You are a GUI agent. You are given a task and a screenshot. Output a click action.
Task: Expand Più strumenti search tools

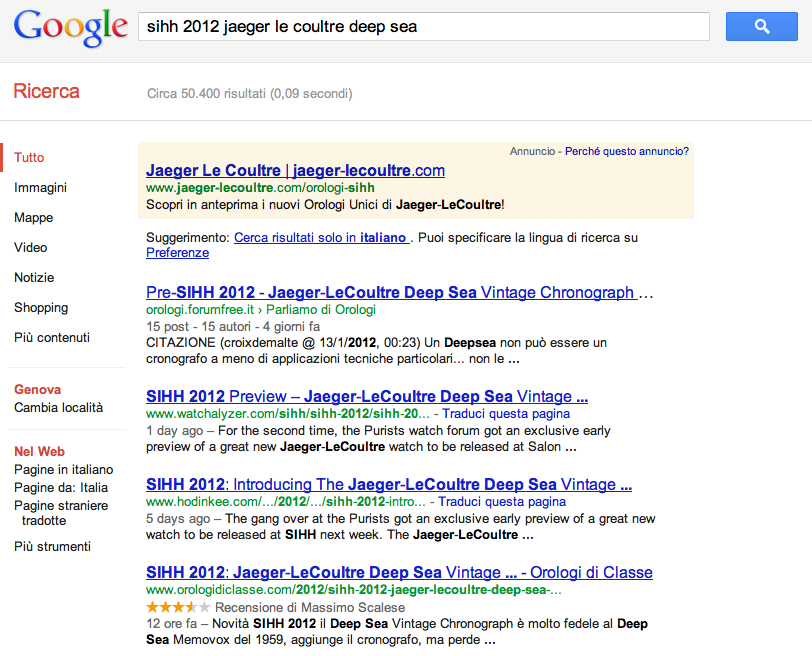point(52,546)
